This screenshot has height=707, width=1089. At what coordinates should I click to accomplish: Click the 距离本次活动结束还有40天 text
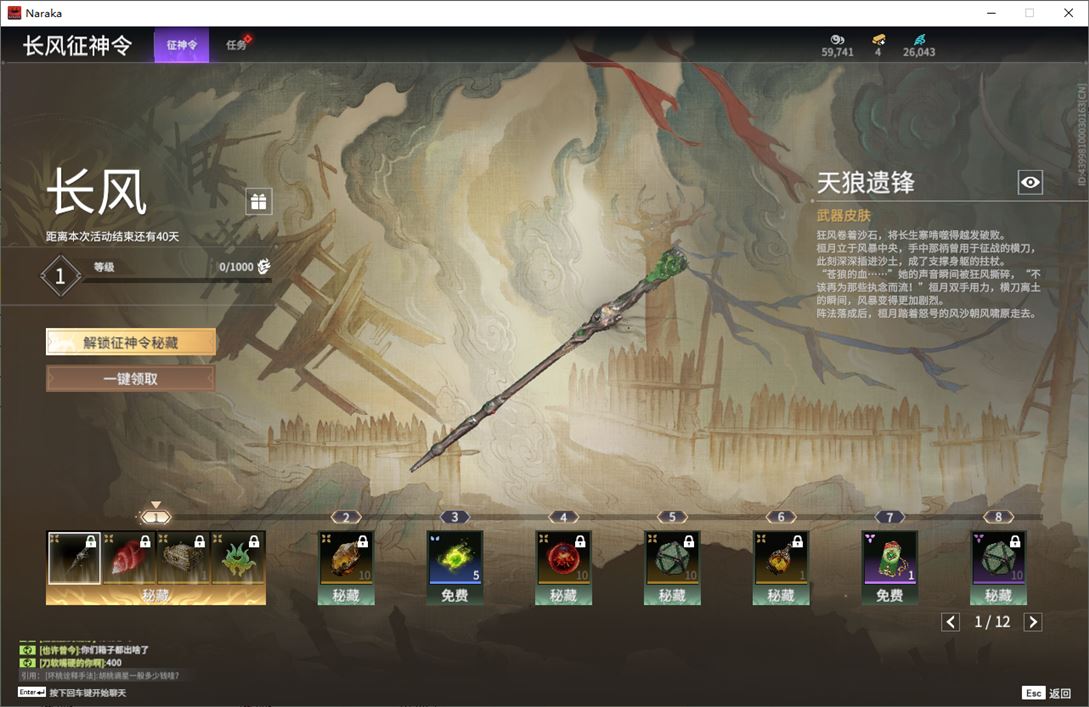coord(113,236)
